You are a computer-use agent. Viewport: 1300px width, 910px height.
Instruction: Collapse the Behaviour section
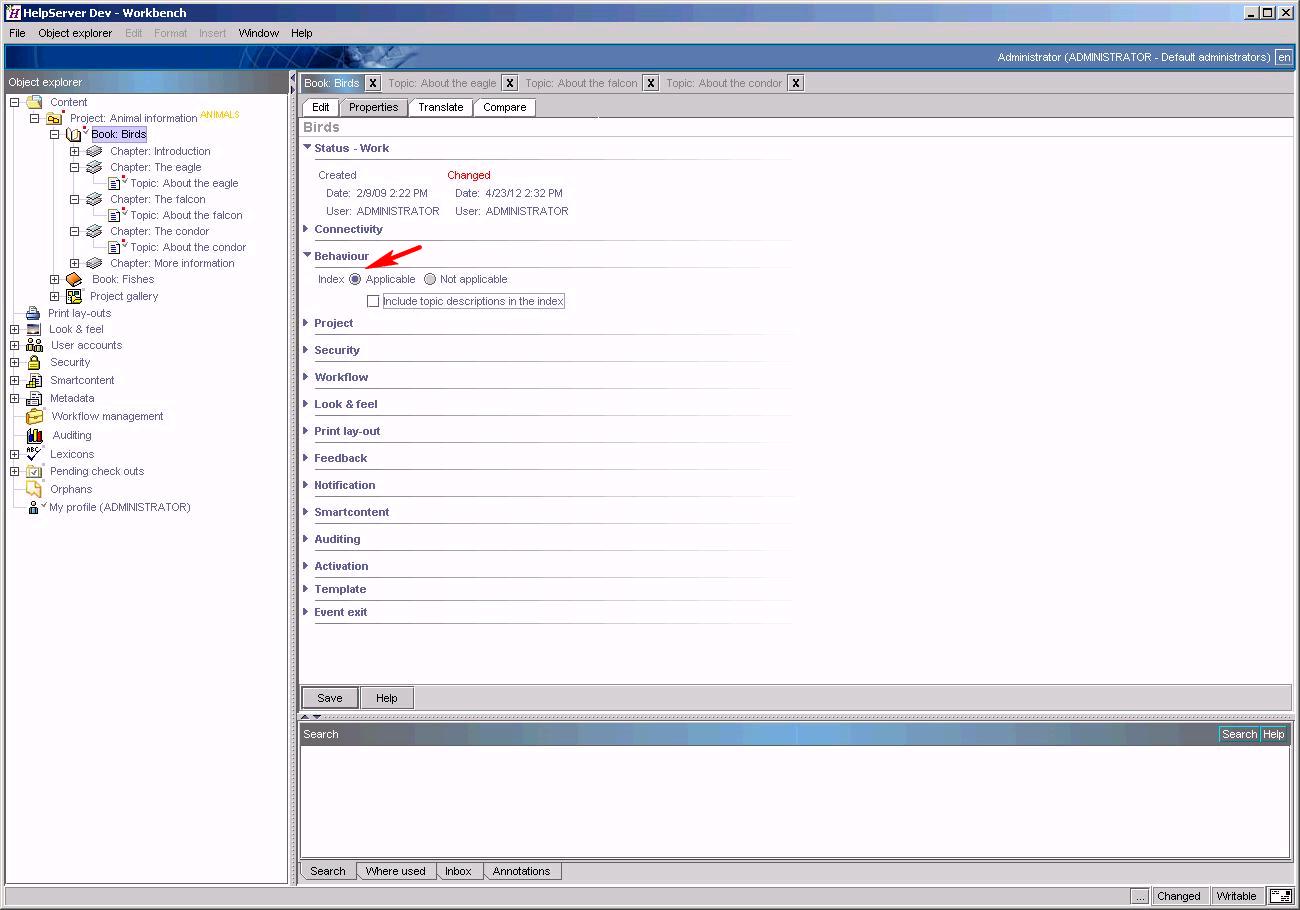point(307,256)
